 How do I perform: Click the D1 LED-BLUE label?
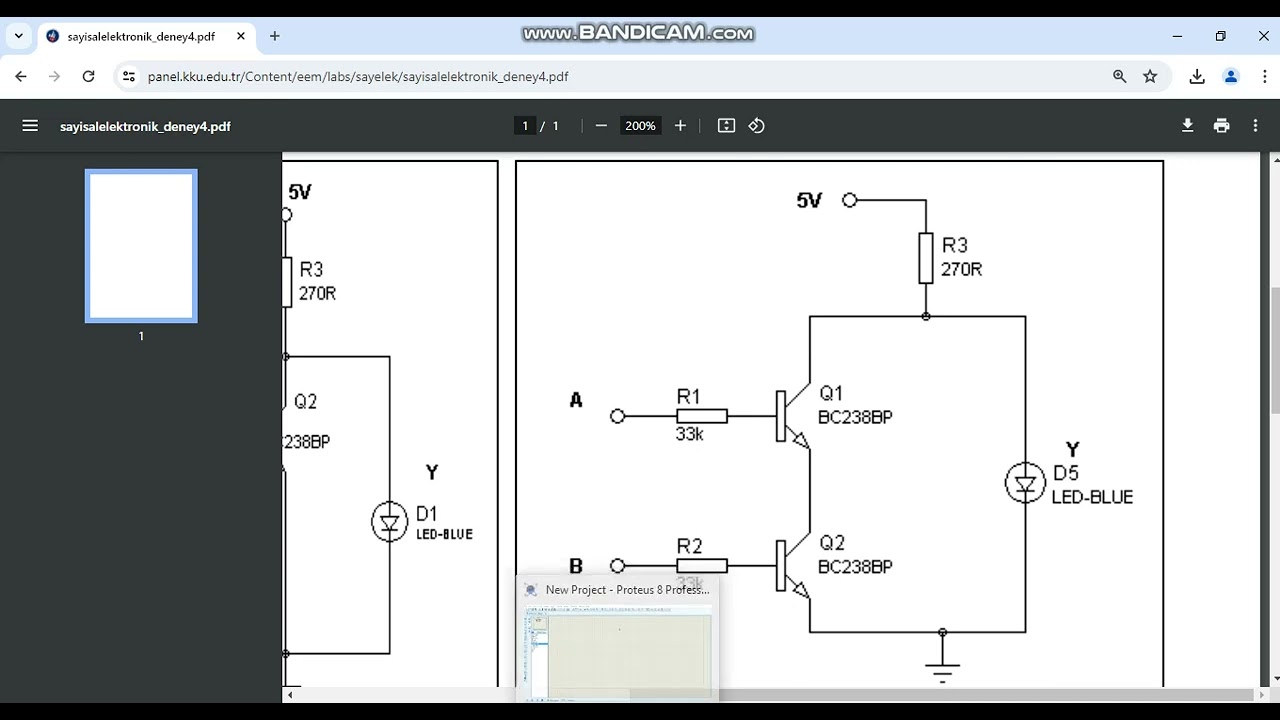[x=444, y=522]
